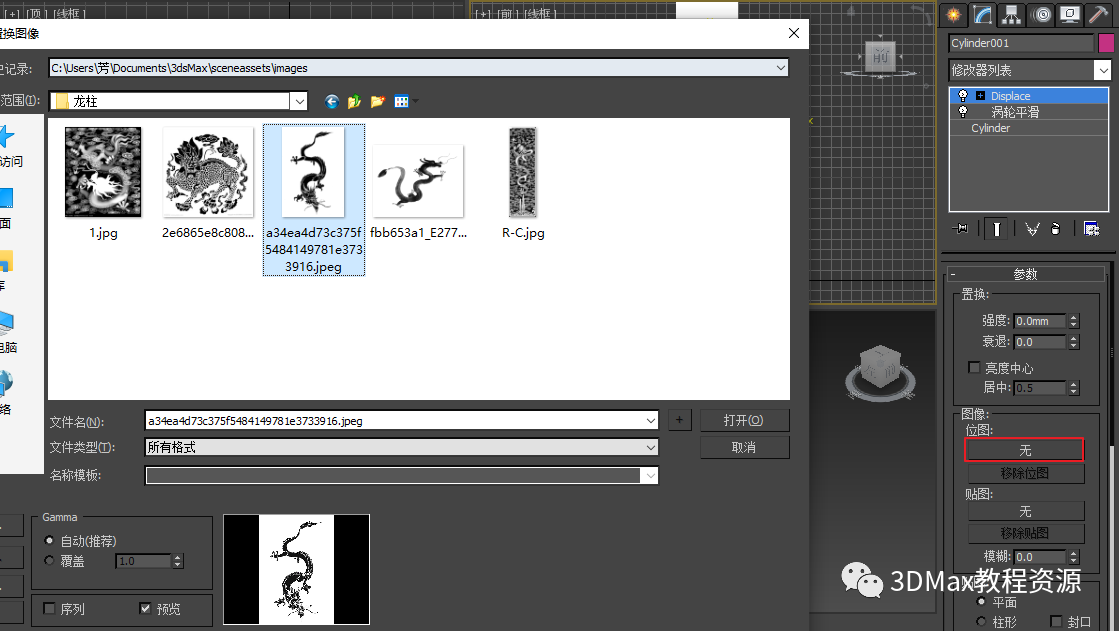Open the 文件类型 所有格式 dropdown
1119x631 pixels.
(x=401, y=448)
